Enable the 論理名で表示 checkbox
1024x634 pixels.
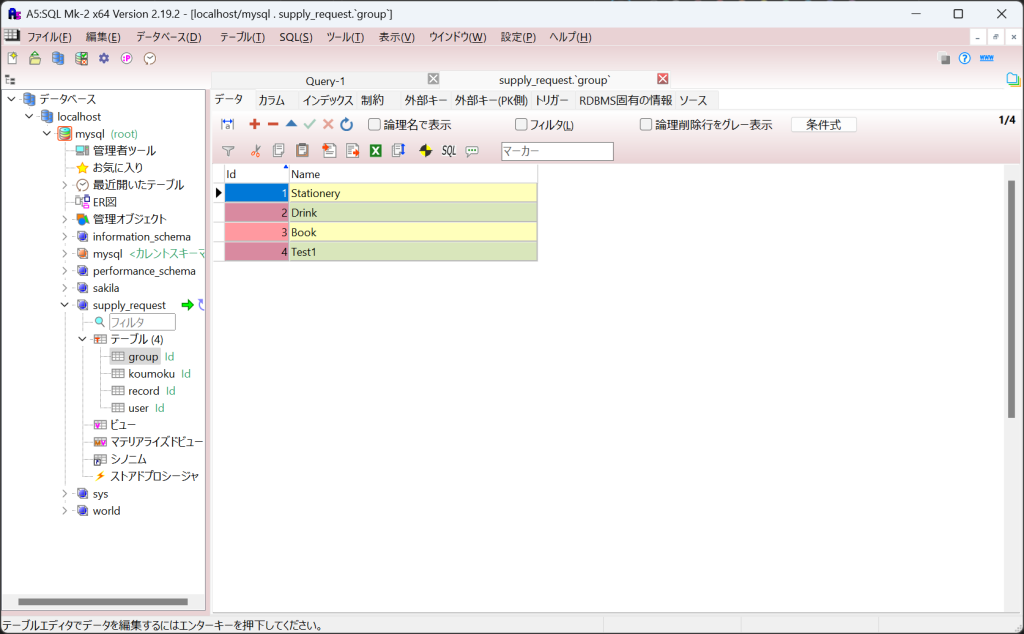(x=375, y=125)
